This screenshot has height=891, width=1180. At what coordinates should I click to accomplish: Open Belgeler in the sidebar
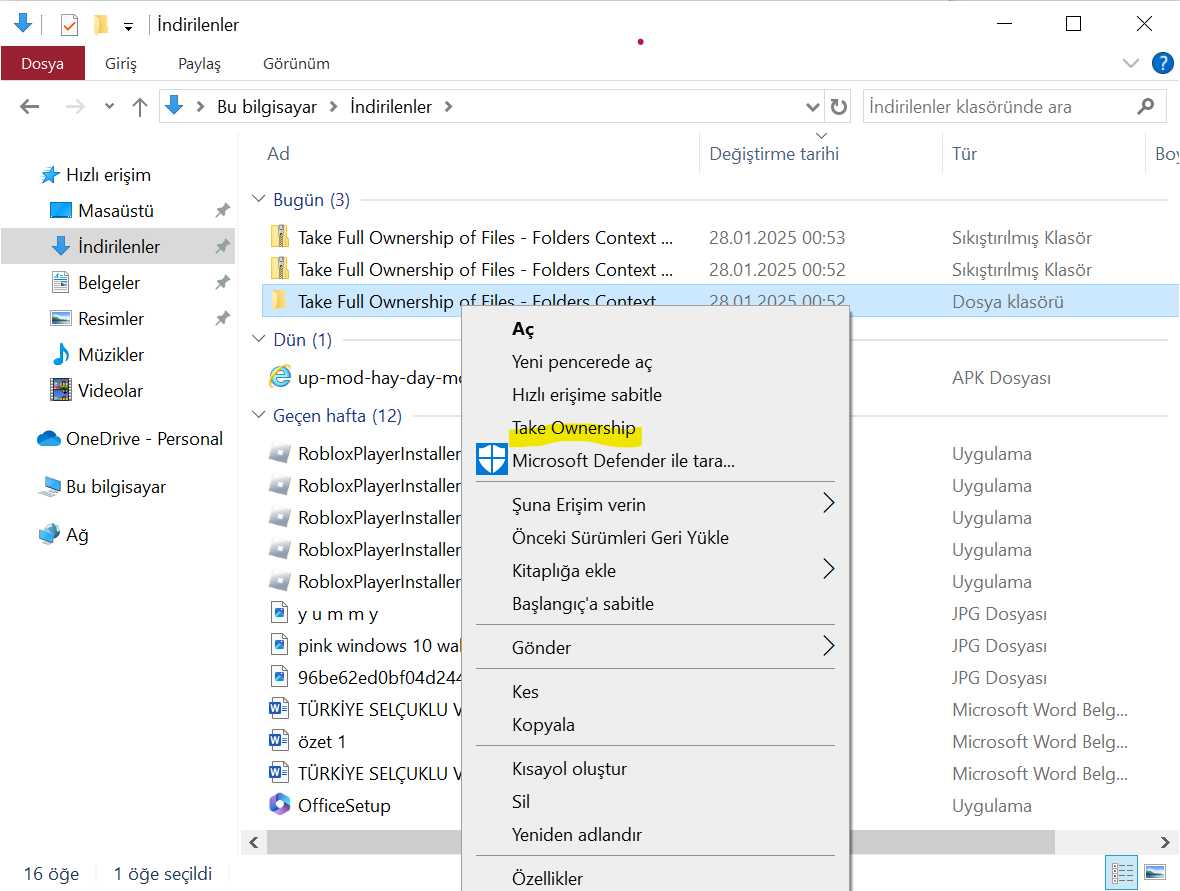pos(109,283)
